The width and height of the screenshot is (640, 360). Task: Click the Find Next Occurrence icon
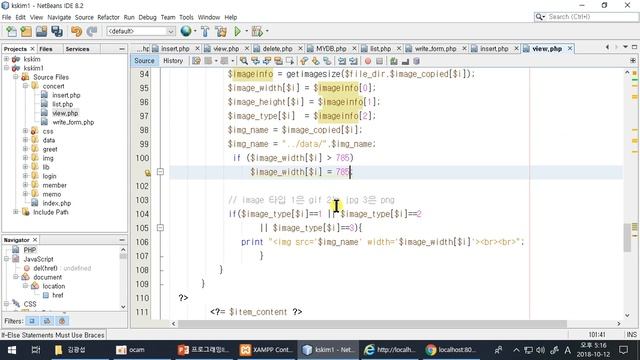[x=267, y=61]
